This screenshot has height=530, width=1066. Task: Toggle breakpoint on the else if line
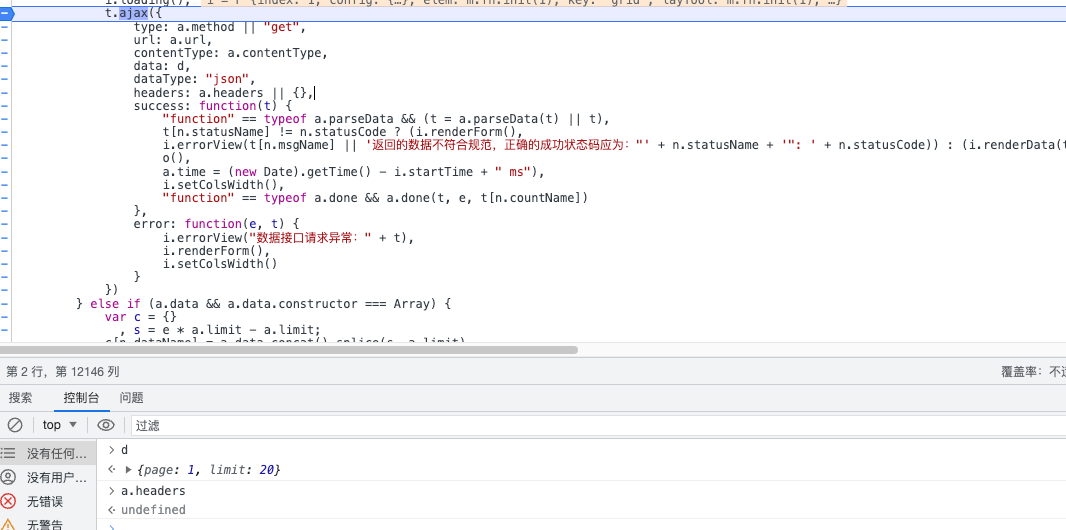5,303
